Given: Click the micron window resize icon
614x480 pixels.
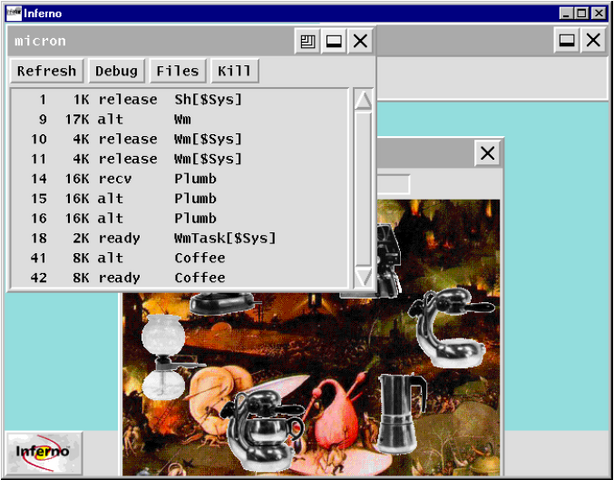Looking at the screenshot, I should pos(307,41).
